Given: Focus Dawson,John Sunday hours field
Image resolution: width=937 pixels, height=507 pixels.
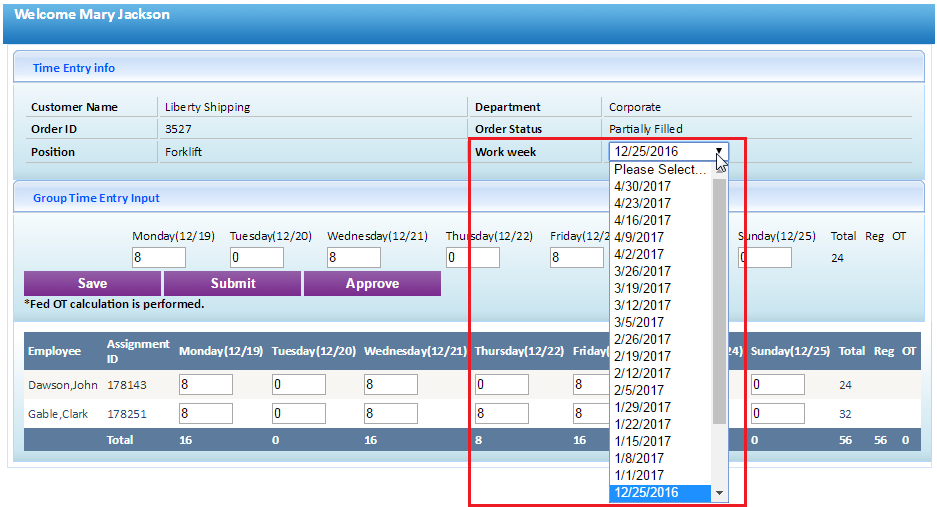Looking at the screenshot, I should (x=778, y=384).
